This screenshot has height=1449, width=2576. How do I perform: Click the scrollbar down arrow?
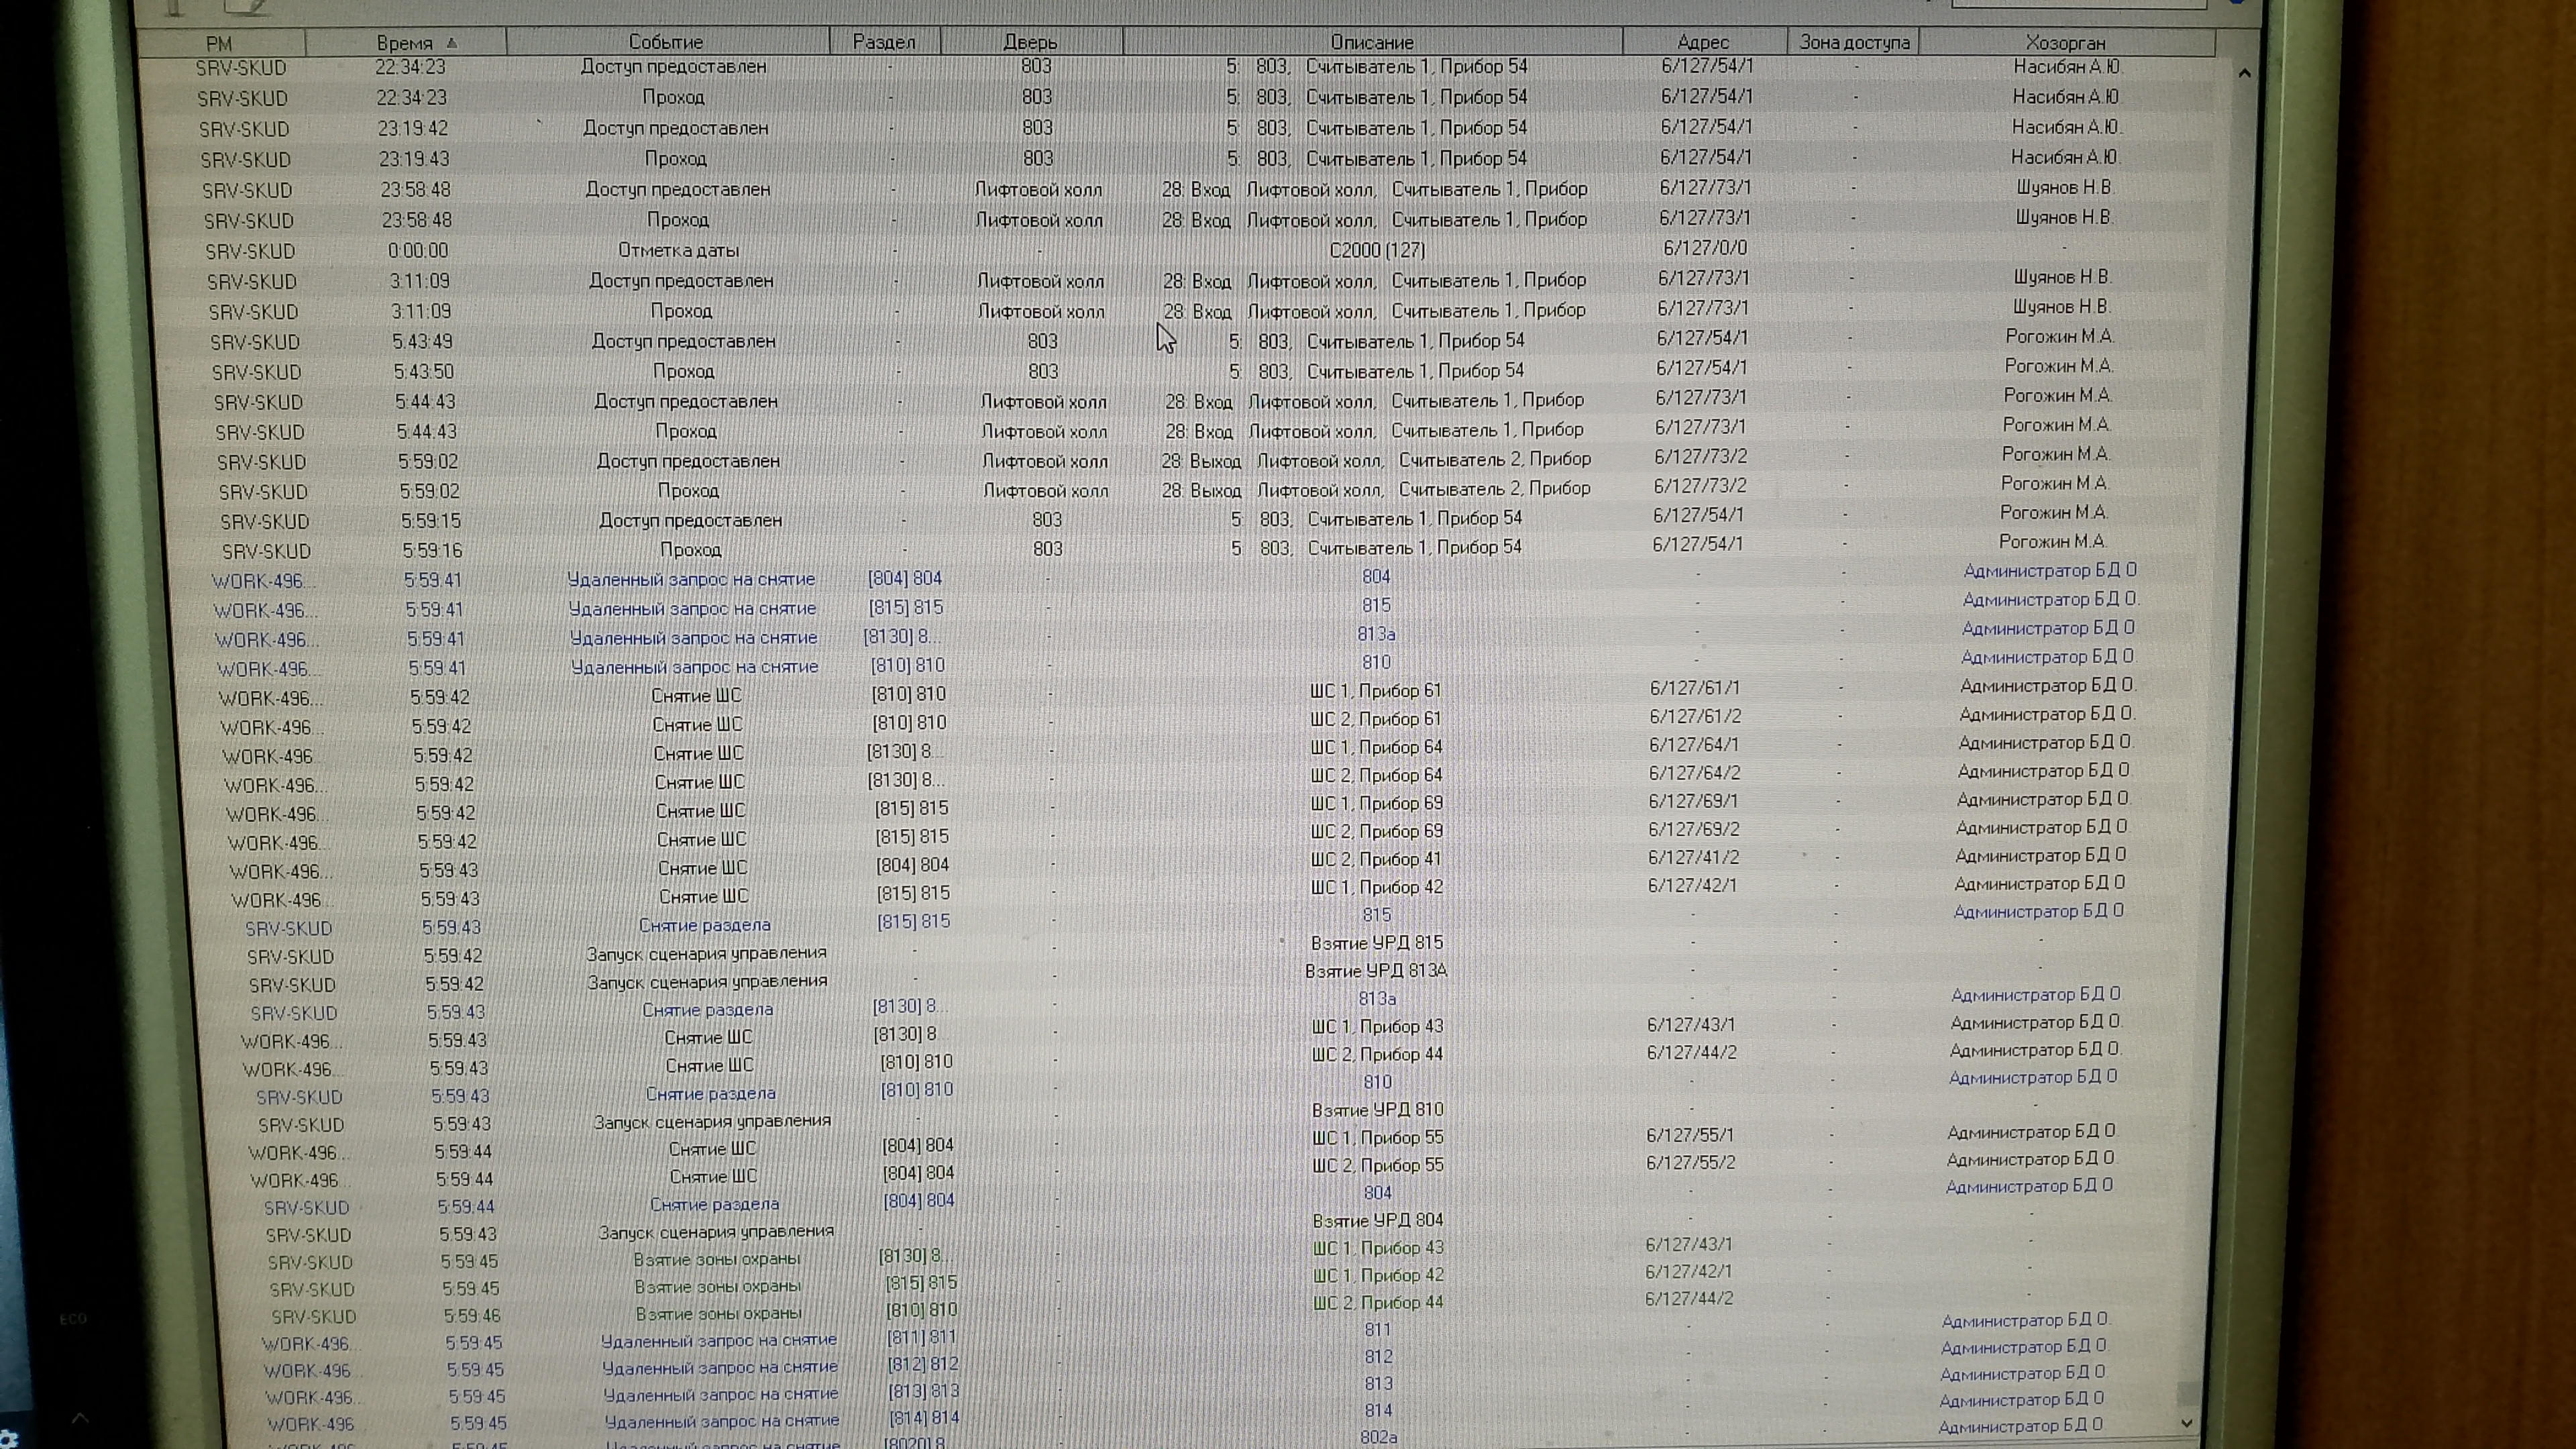(x=2187, y=1422)
